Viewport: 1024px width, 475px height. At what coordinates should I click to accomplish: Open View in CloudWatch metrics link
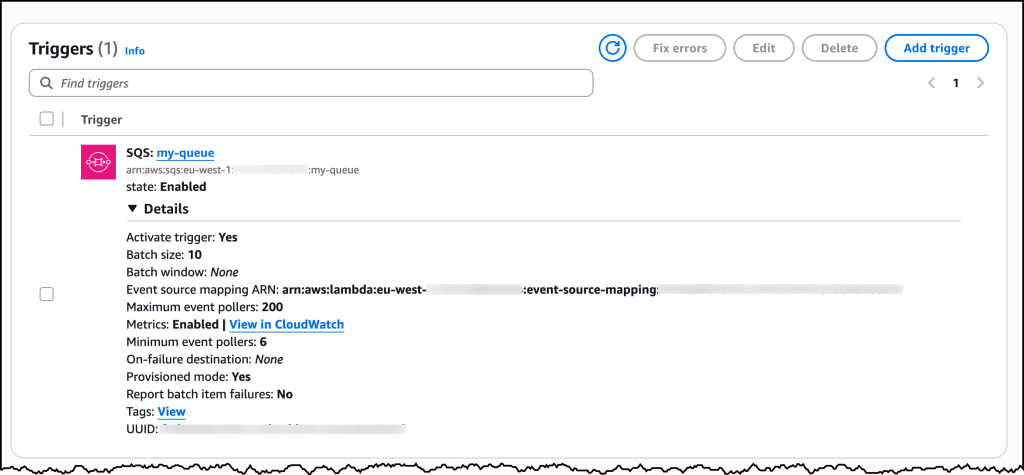286,324
